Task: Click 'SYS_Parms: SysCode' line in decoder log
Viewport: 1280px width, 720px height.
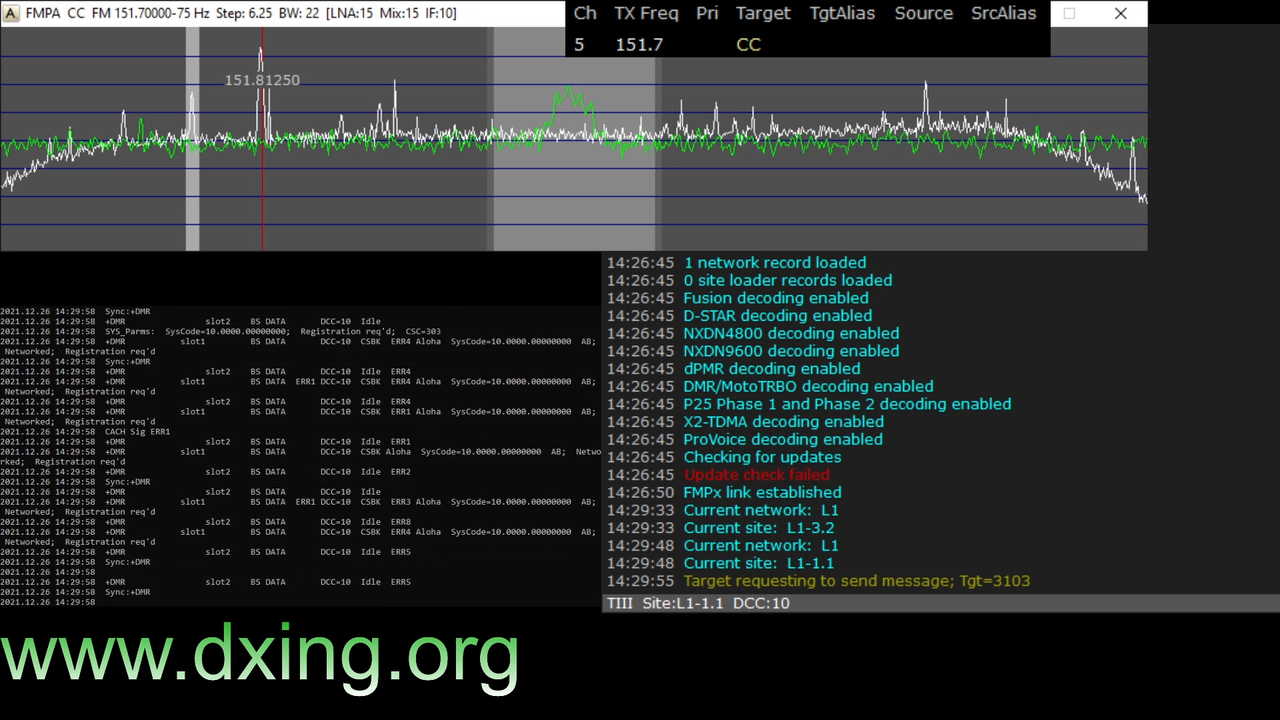Action: pyautogui.click(x=220, y=331)
